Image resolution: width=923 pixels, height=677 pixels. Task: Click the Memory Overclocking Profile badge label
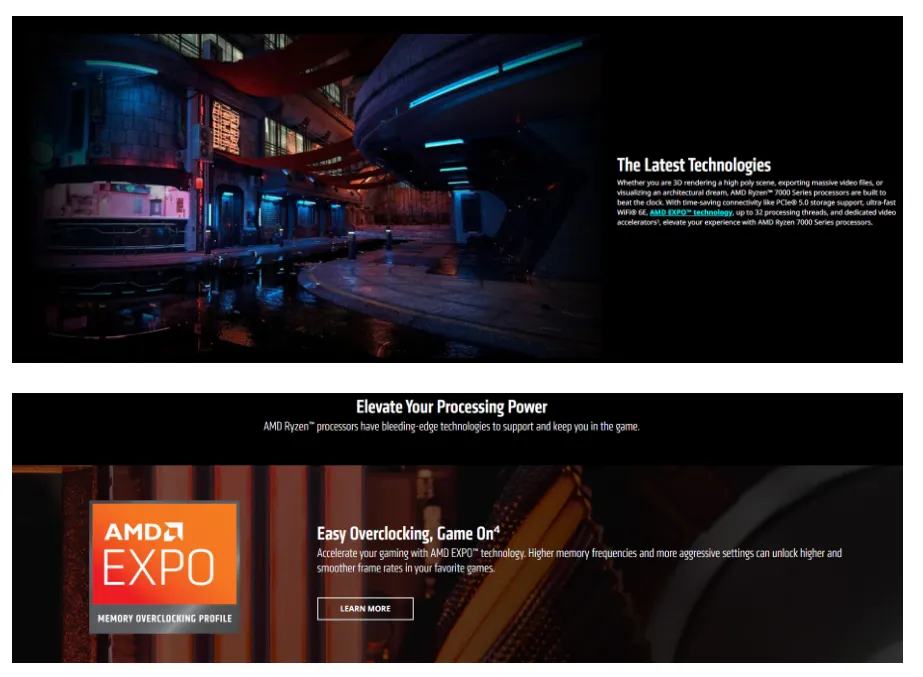click(164, 619)
